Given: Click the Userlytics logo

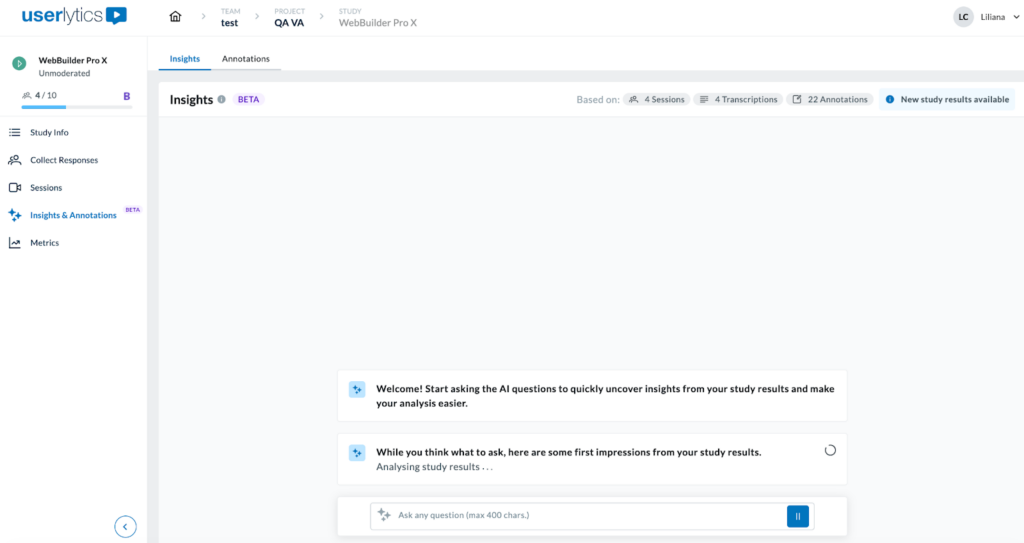Looking at the screenshot, I should pos(74,16).
